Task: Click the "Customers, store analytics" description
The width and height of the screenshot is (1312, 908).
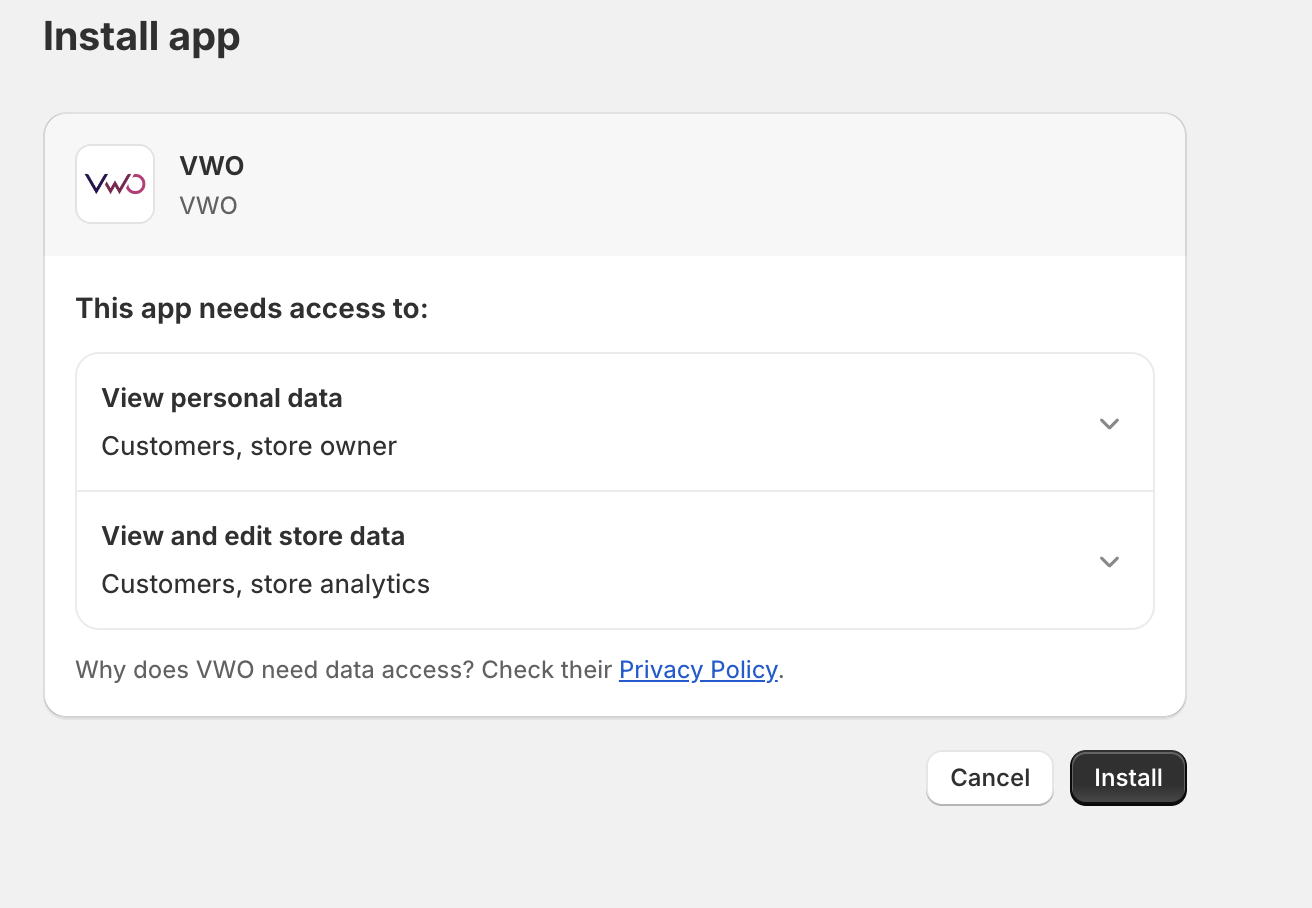Action: point(265,584)
